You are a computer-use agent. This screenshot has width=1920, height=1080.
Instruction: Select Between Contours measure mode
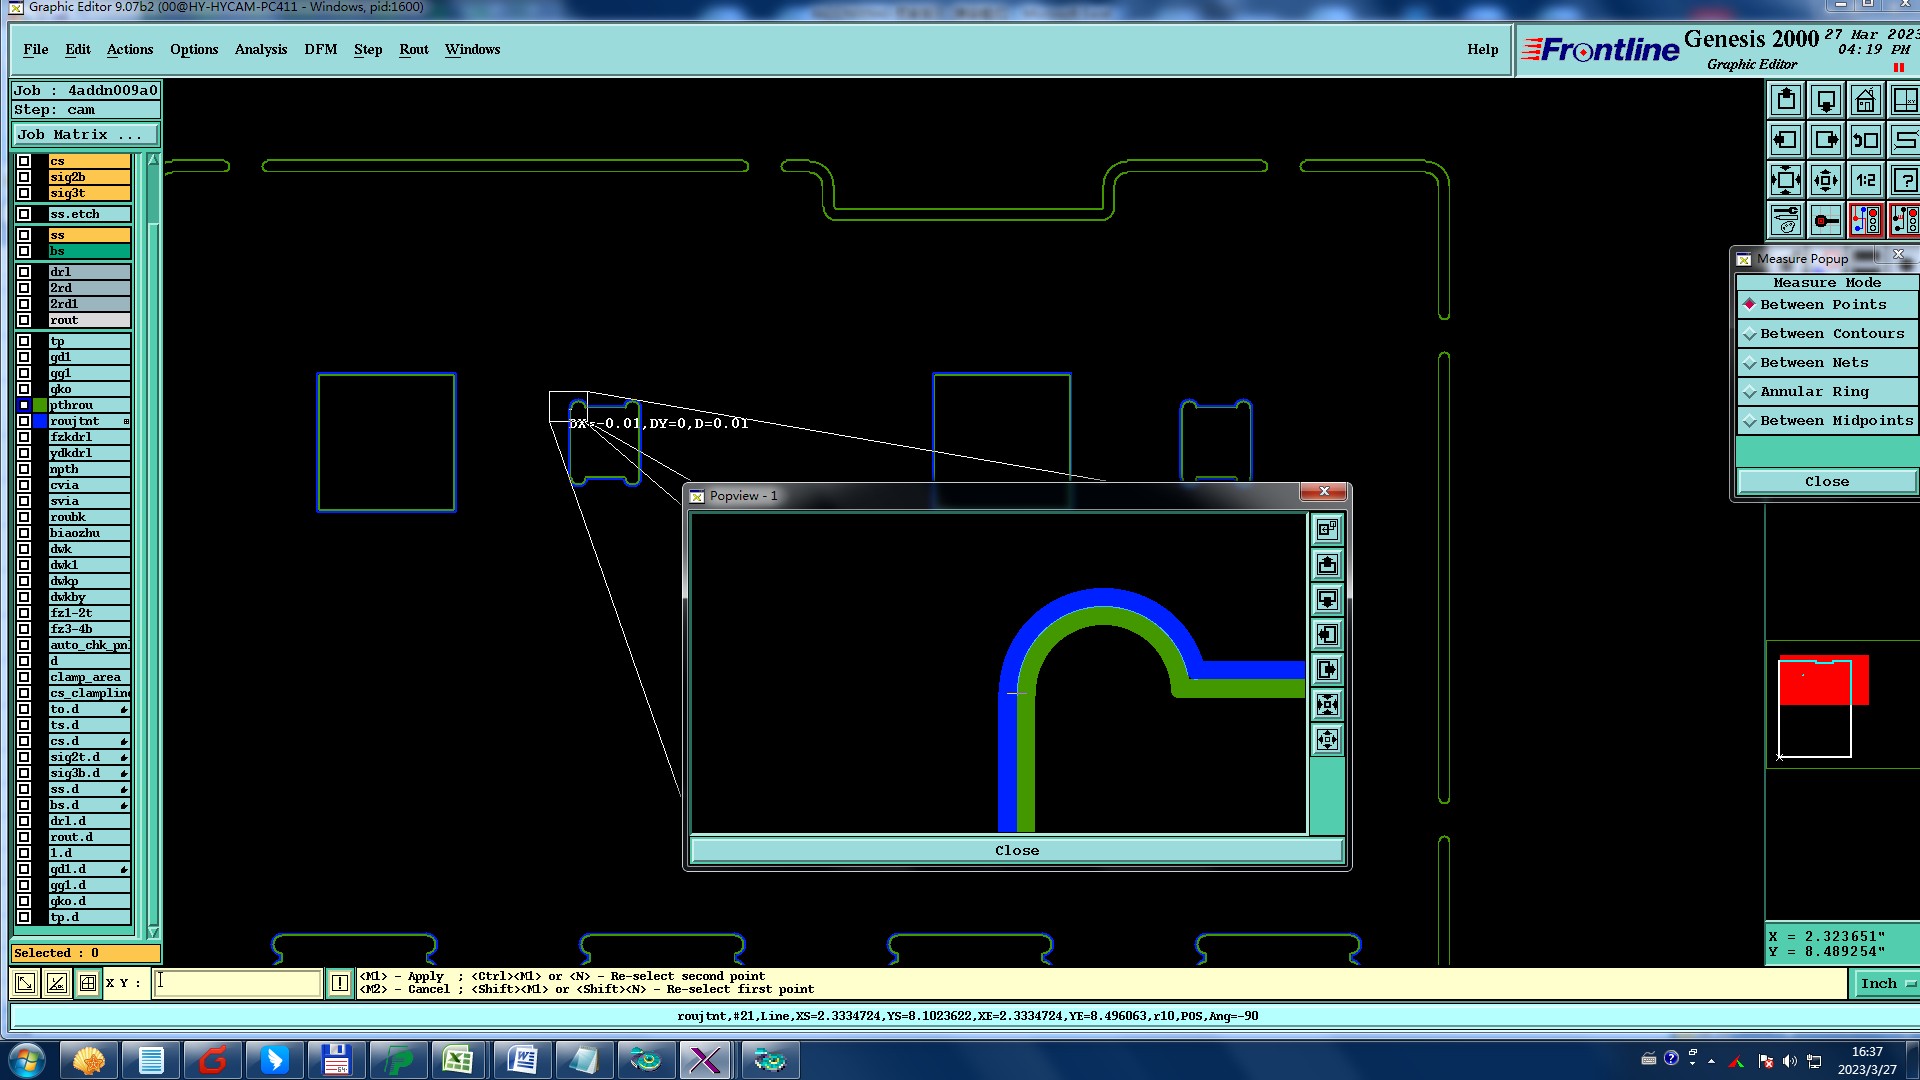tap(1830, 334)
